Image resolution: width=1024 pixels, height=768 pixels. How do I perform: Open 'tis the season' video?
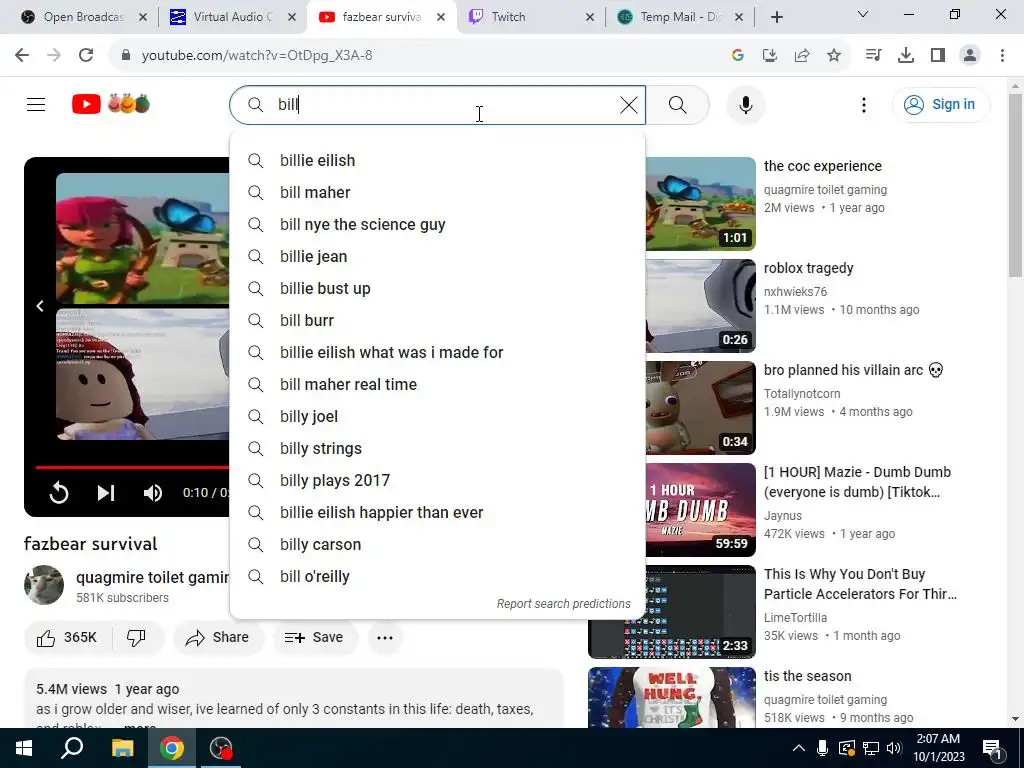point(808,676)
